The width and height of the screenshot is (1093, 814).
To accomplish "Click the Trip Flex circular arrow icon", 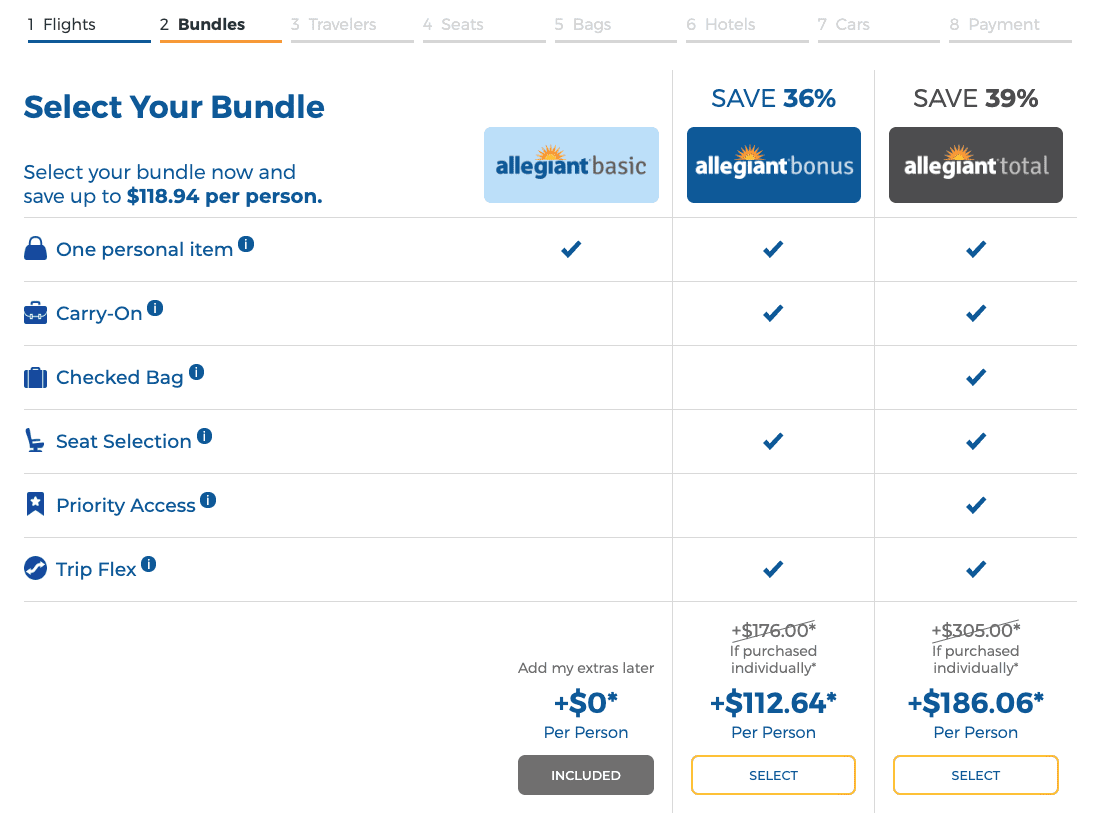I will [x=35, y=569].
